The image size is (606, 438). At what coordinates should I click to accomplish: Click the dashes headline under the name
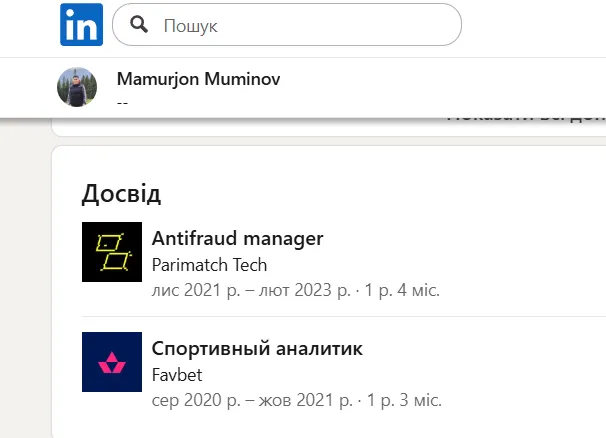click(123, 101)
